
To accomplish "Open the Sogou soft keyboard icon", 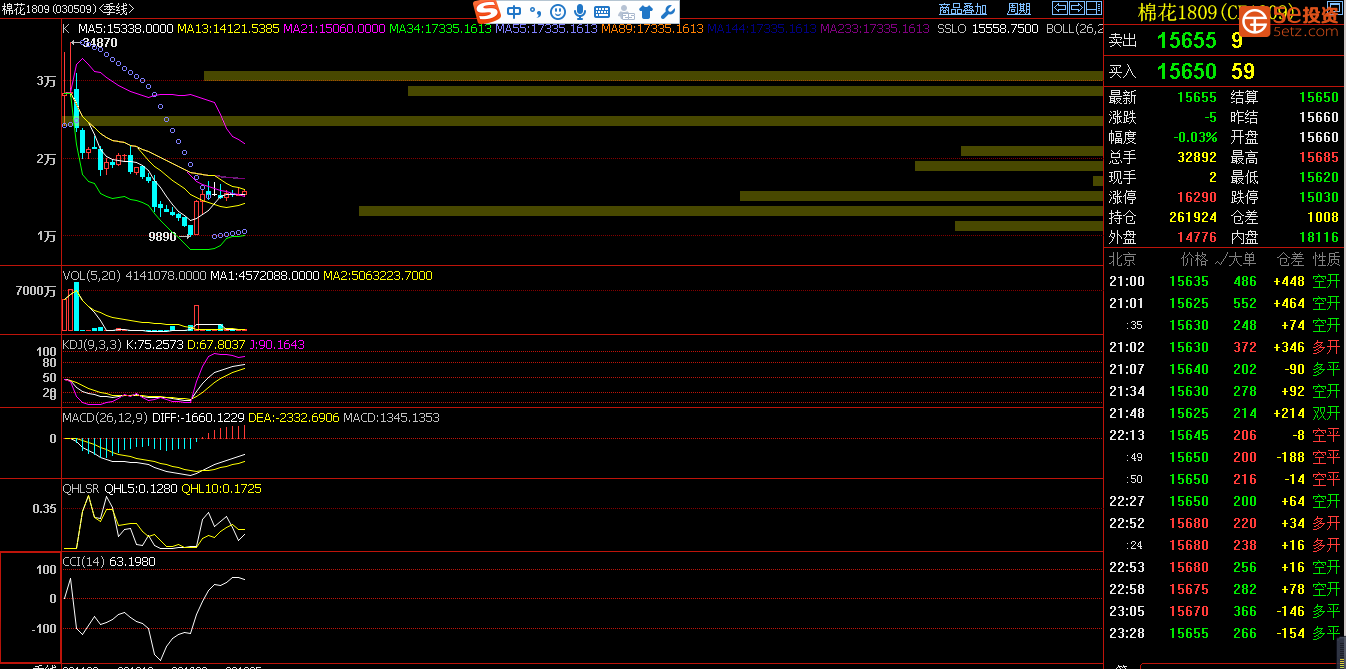I will coord(602,12).
